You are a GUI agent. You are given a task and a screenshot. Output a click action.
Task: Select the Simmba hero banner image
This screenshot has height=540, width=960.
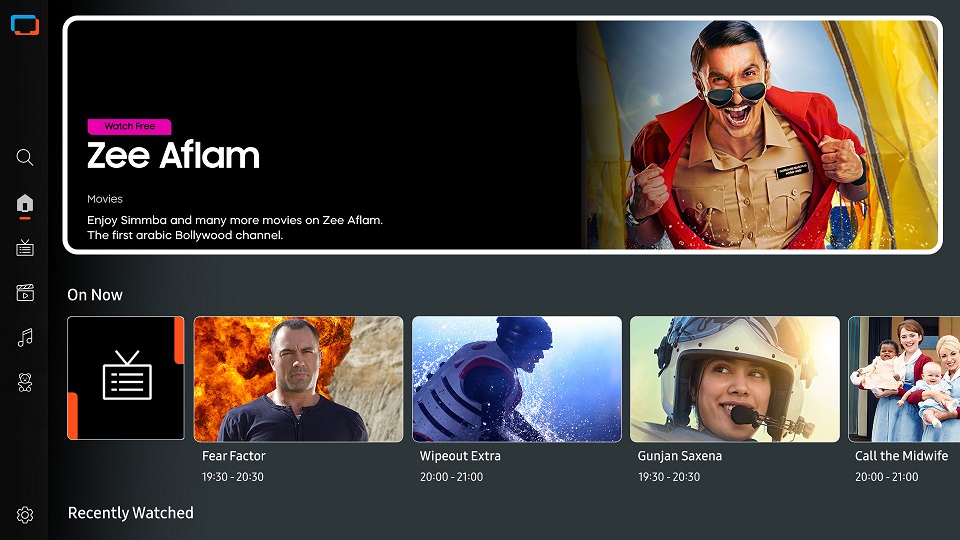(758, 134)
